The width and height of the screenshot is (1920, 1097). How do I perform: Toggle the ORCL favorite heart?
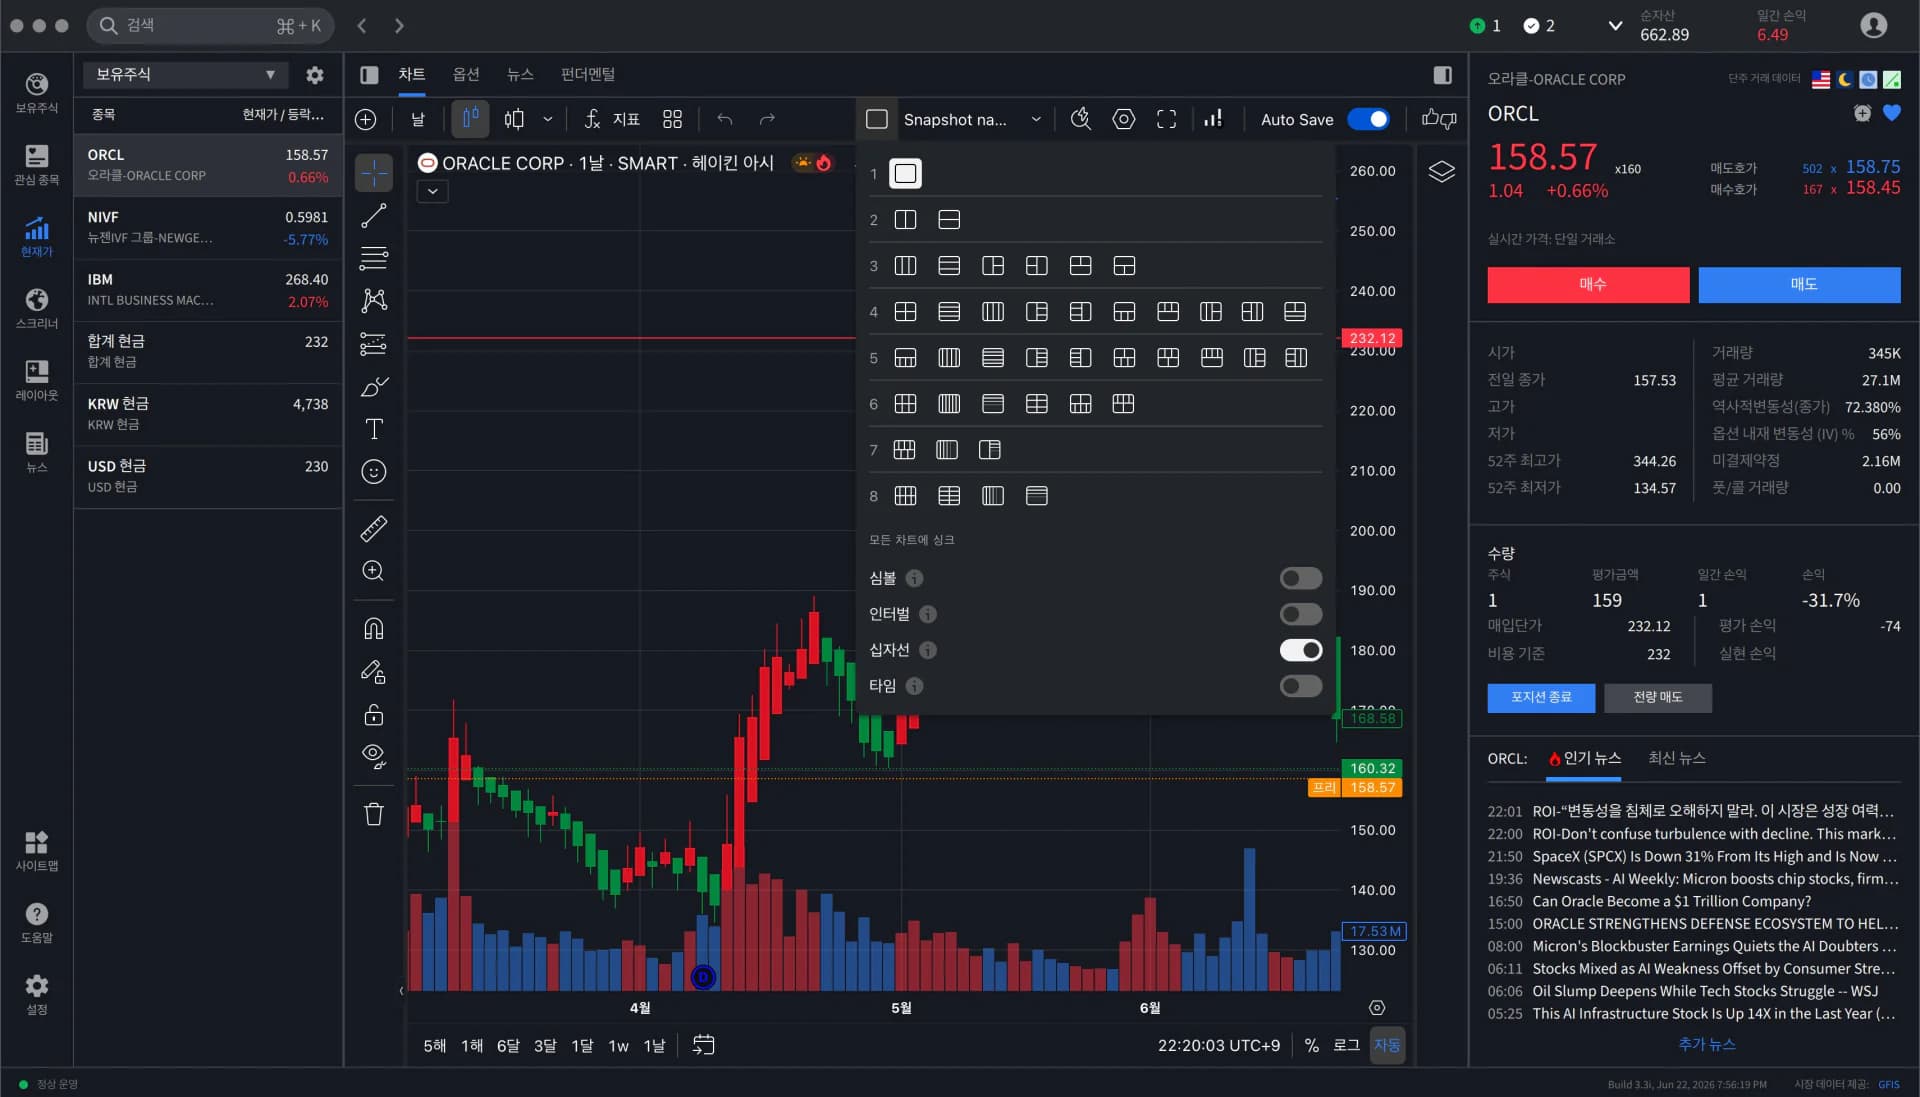(x=1891, y=113)
